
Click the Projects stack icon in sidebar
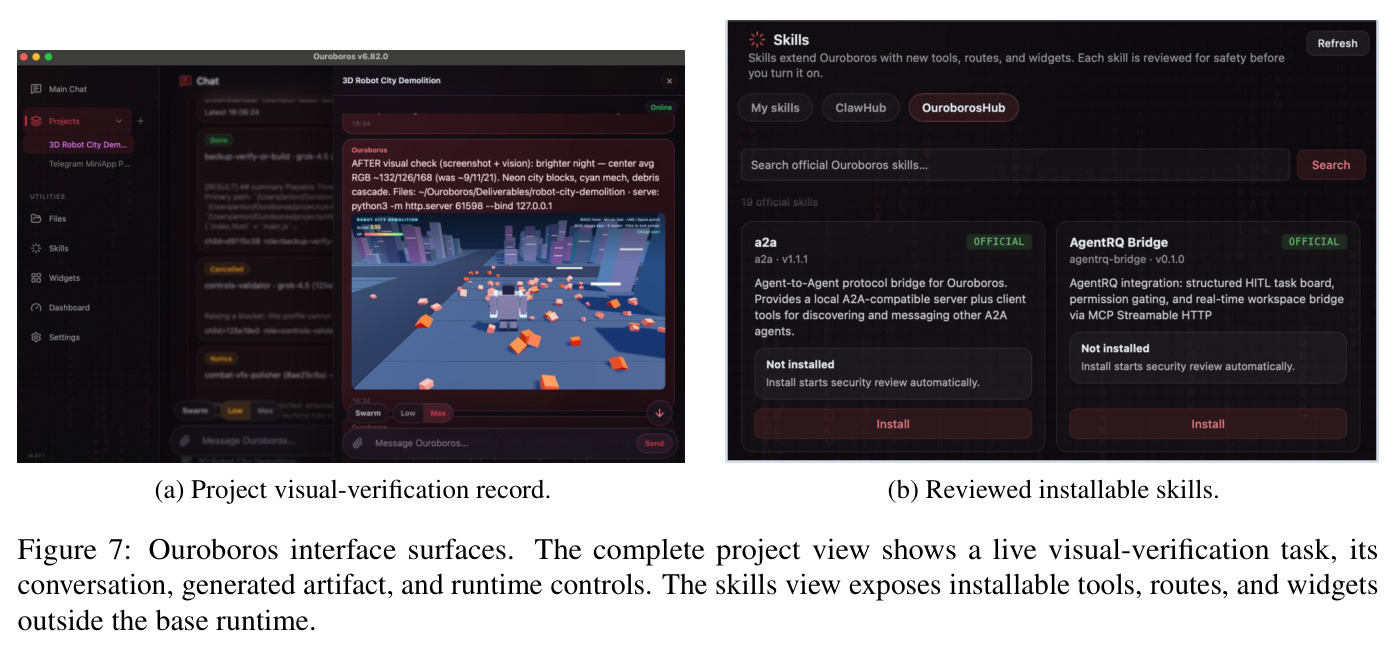pos(36,121)
